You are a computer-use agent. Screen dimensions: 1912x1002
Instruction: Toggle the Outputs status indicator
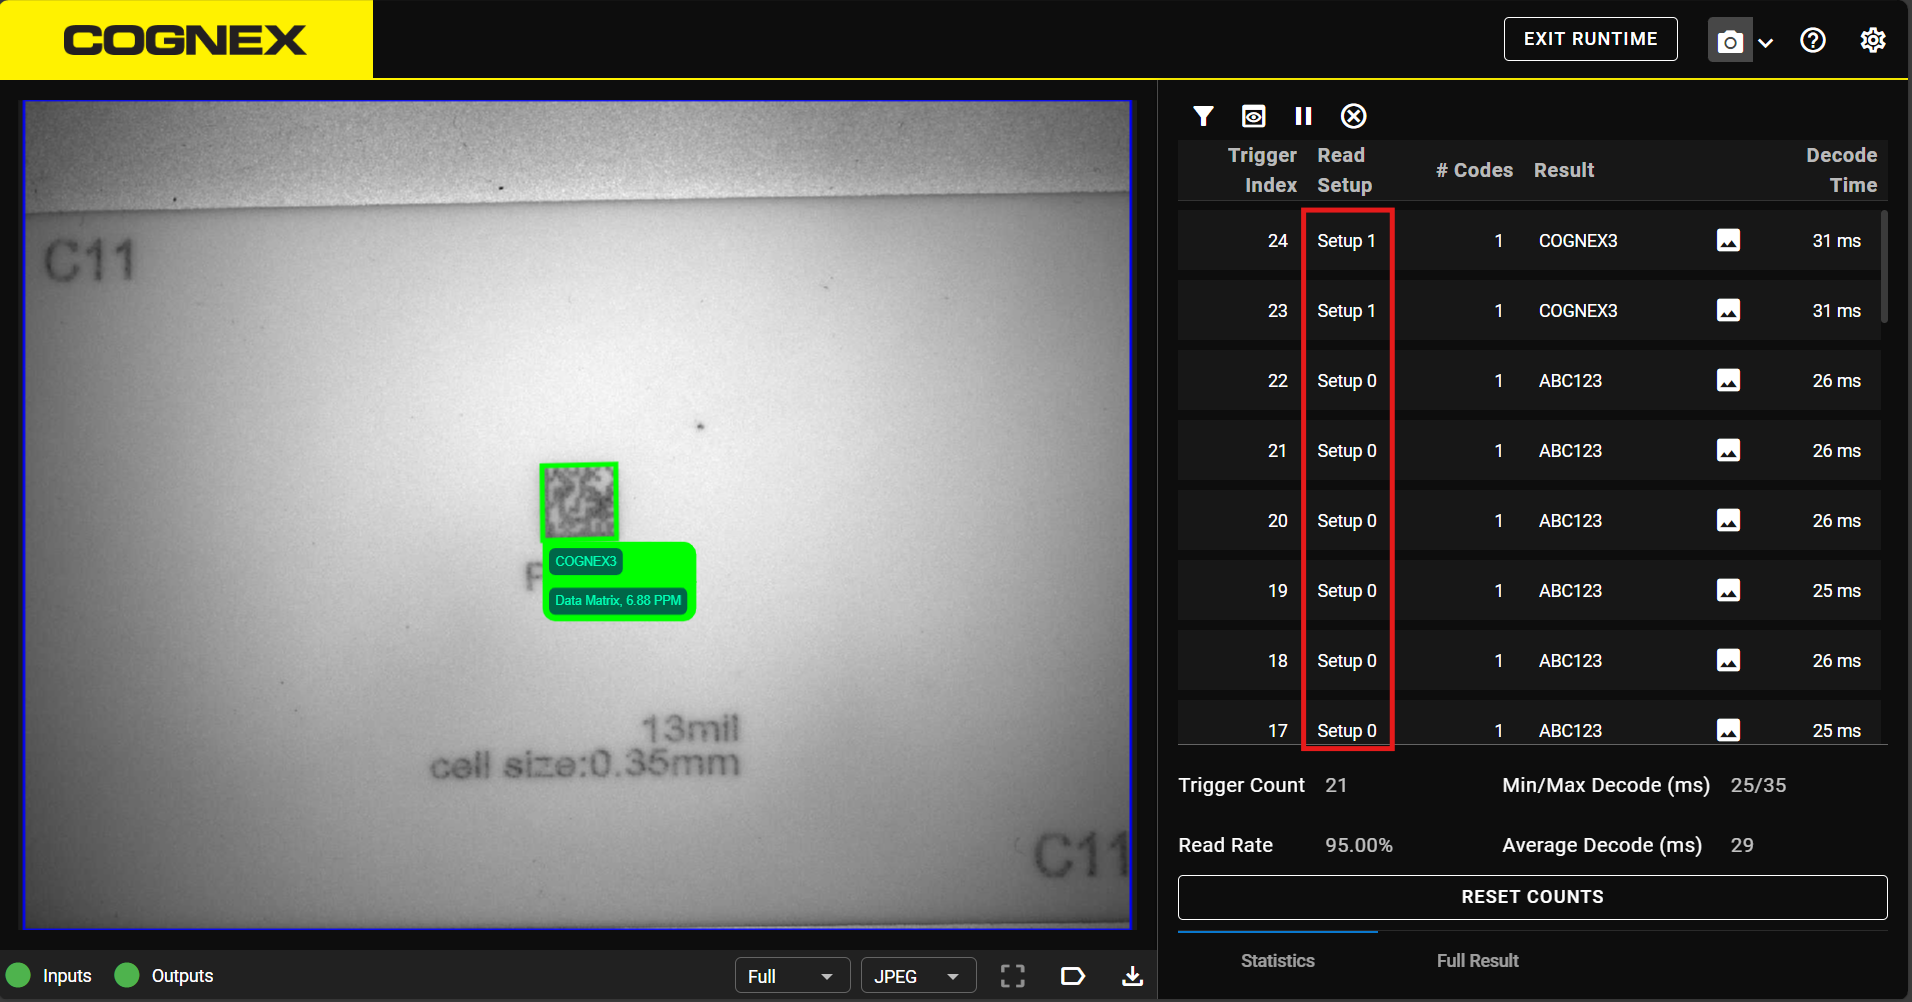coord(127,975)
